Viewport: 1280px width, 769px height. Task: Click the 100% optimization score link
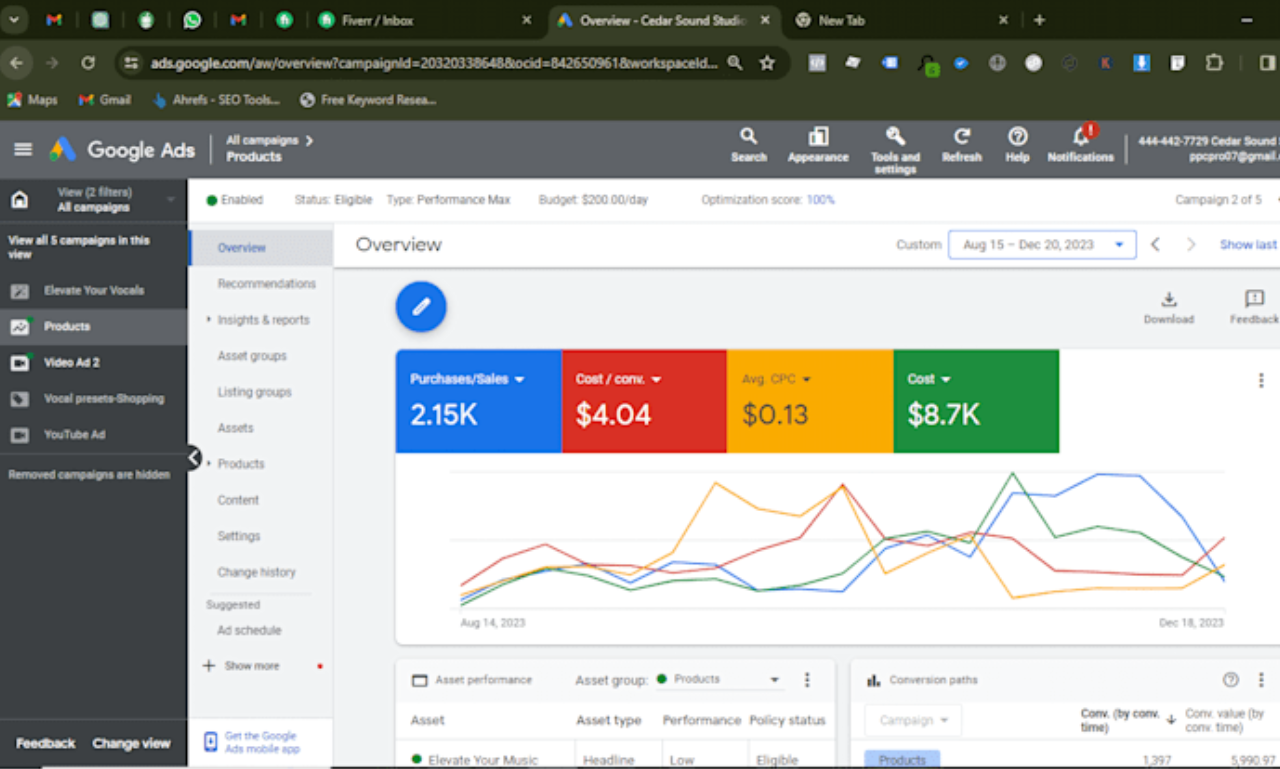[820, 199]
